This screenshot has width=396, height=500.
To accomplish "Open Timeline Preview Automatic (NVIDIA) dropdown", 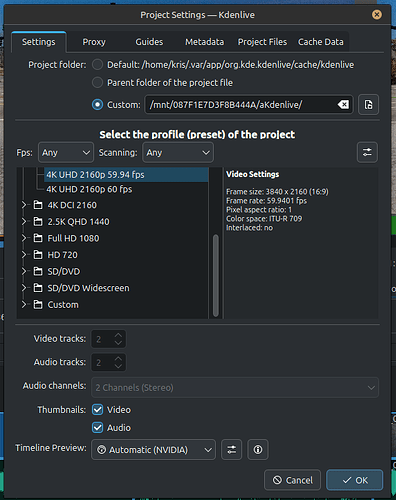I will point(153,450).
